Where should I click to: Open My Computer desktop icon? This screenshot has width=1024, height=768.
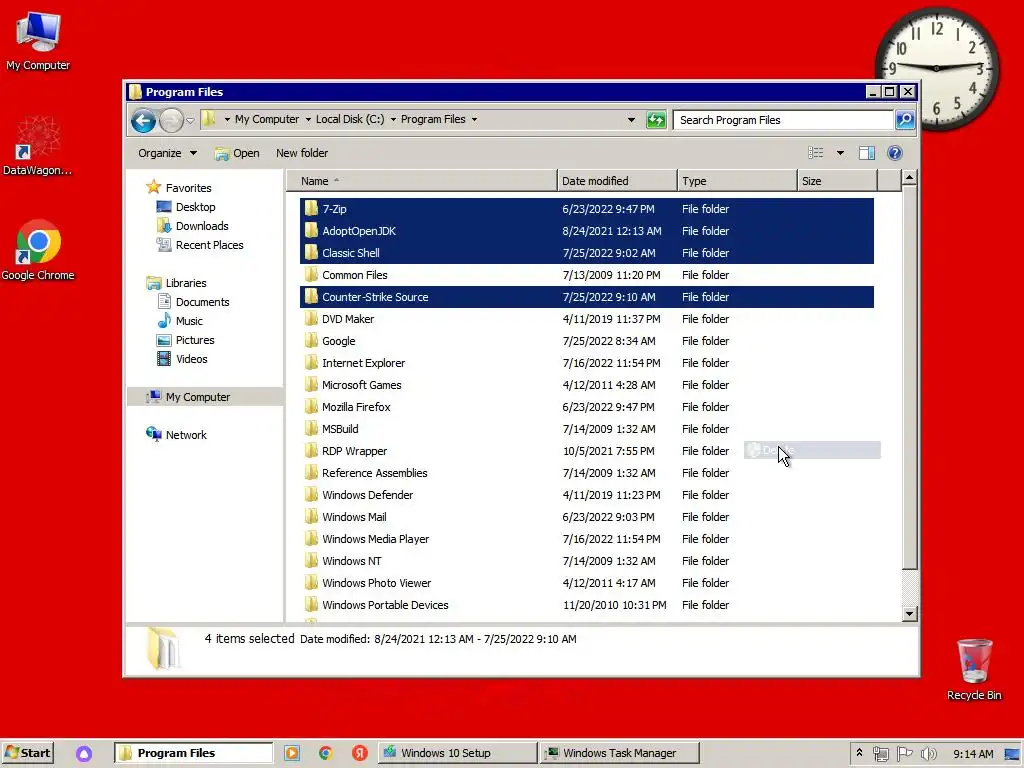click(x=38, y=40)
